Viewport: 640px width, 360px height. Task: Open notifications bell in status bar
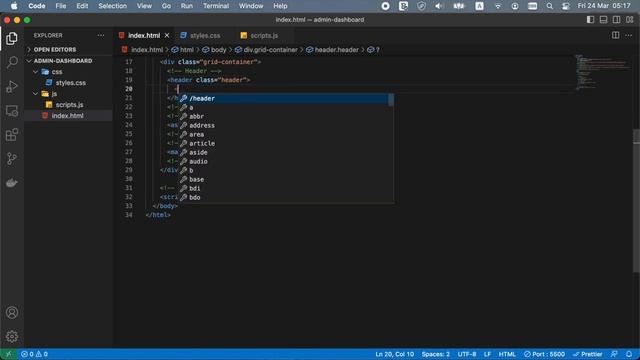629,354
